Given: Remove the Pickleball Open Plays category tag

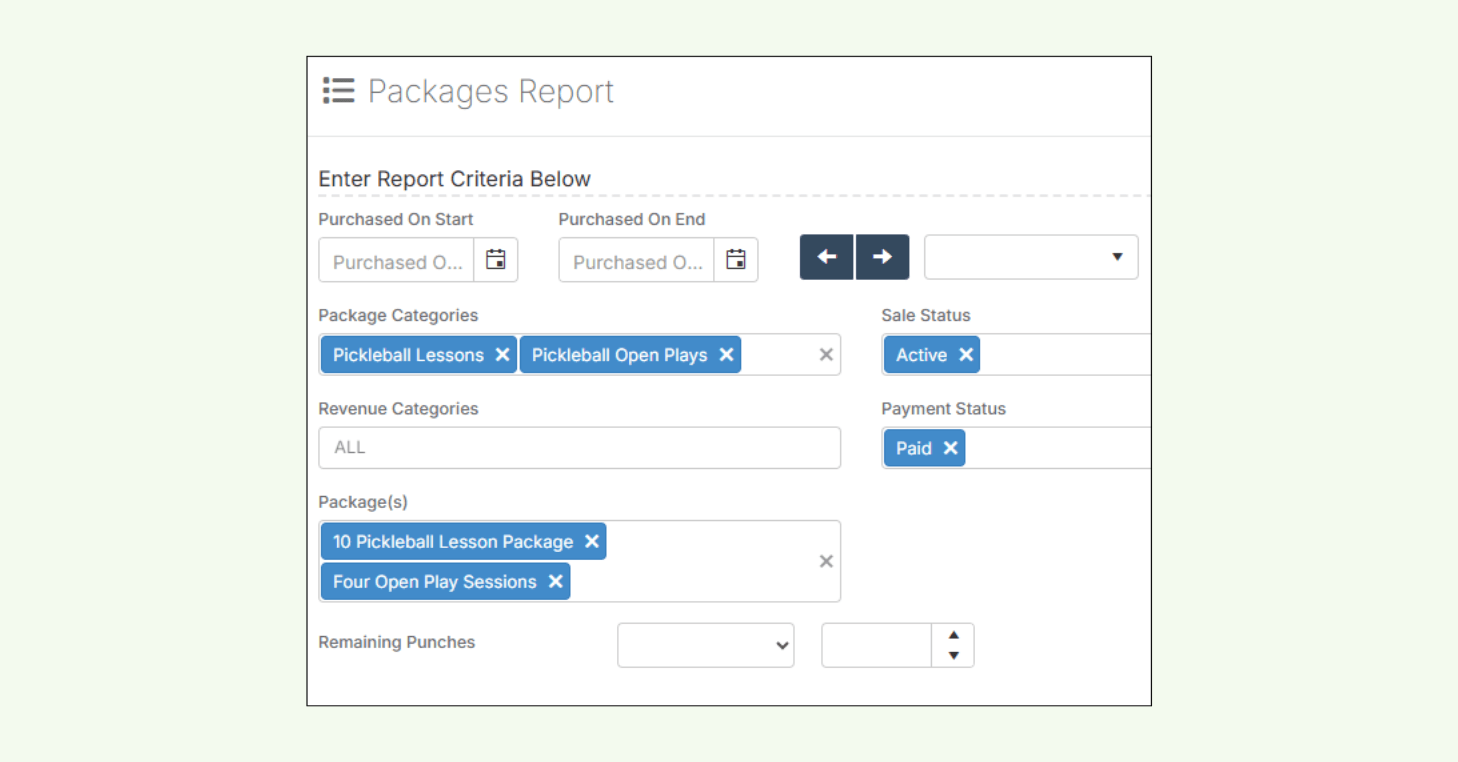Looking at the screenshot, I should click(x=727, y=355).
